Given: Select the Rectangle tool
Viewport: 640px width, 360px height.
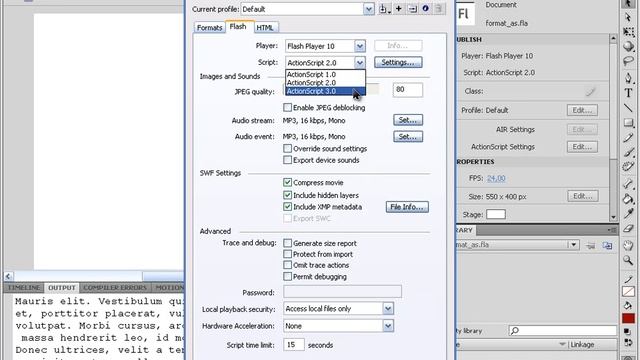Looking at the screenshot, I should tap(628, 122).
